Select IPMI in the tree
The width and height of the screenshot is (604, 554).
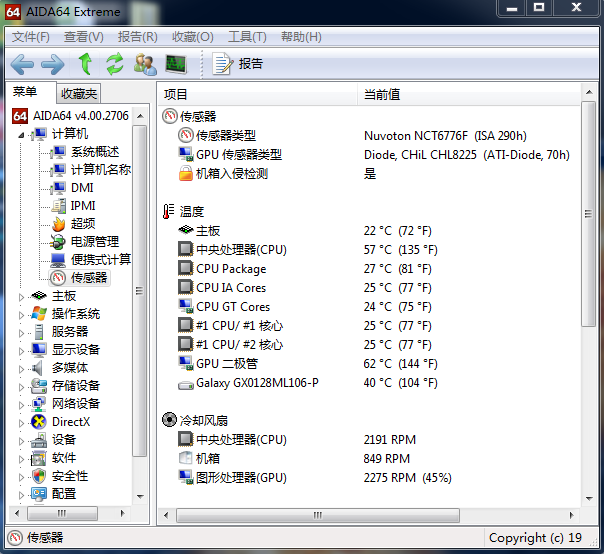tap(83, 206)
